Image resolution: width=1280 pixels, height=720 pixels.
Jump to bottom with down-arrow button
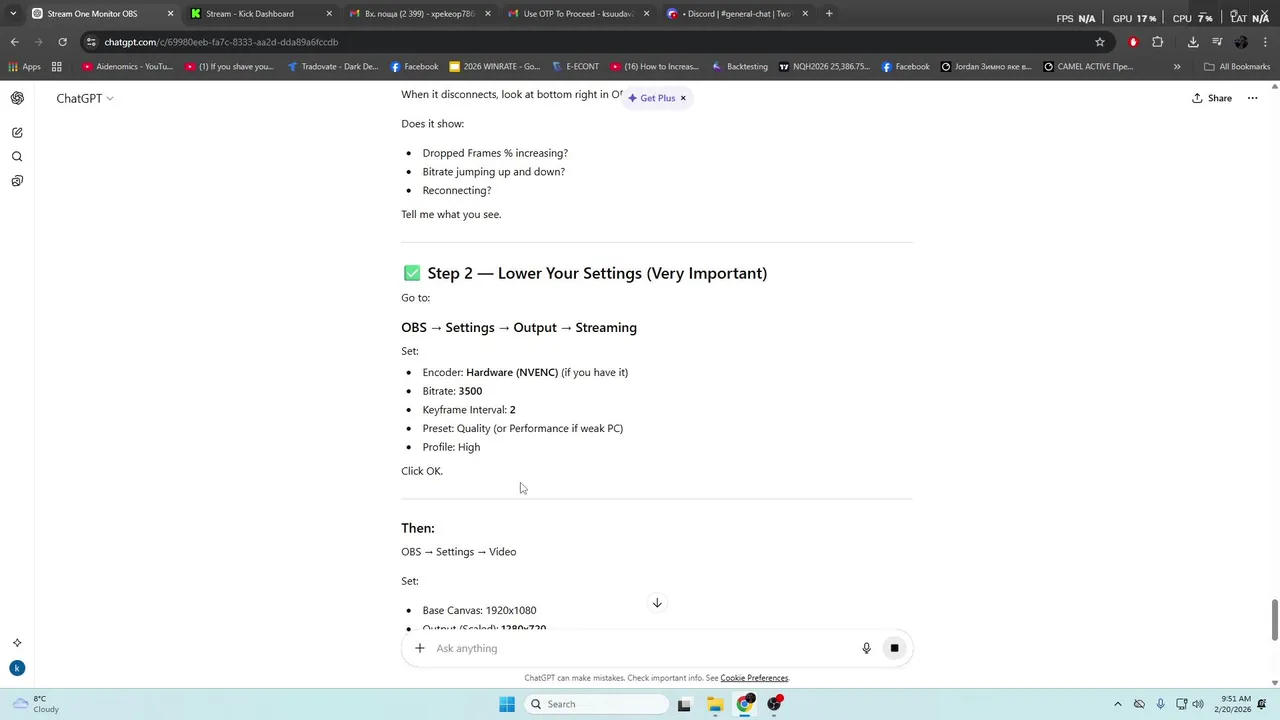pos(657,603)
